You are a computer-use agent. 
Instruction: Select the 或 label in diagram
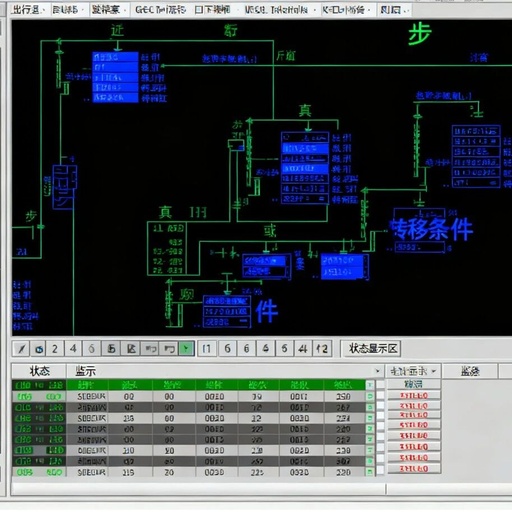270,231
